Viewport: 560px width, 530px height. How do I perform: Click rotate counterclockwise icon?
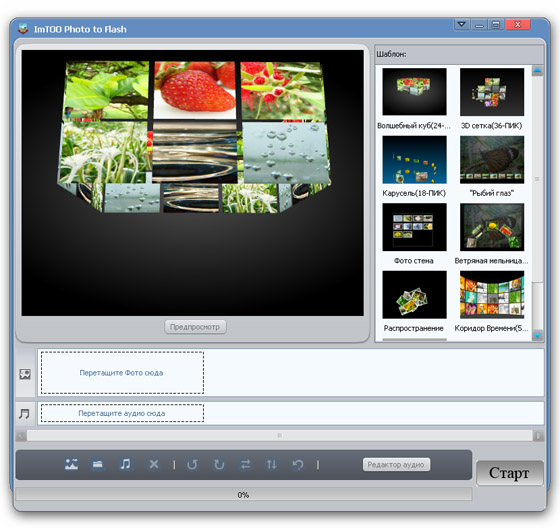point(192,464)
